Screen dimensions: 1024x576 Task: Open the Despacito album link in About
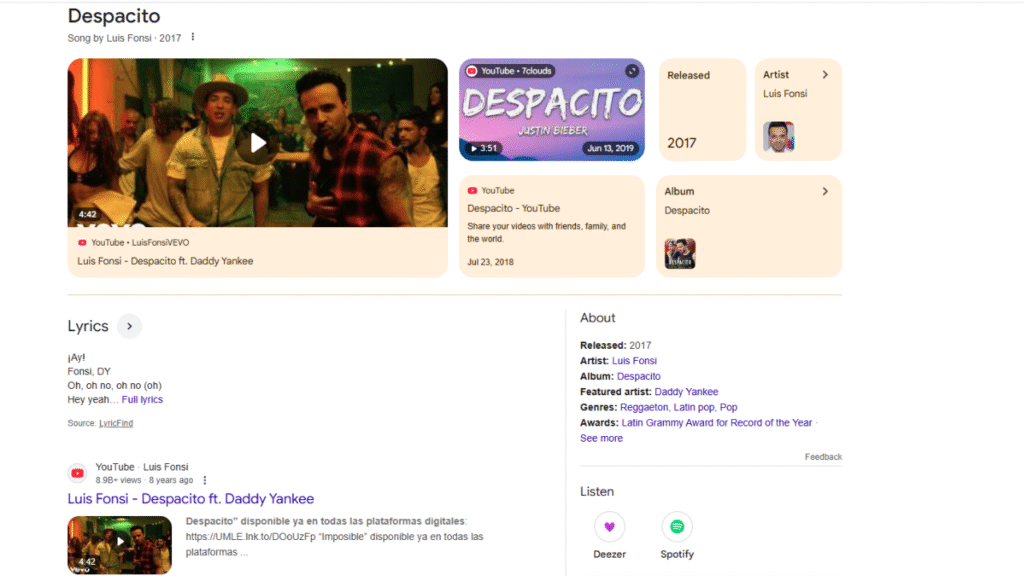point(639,376)
